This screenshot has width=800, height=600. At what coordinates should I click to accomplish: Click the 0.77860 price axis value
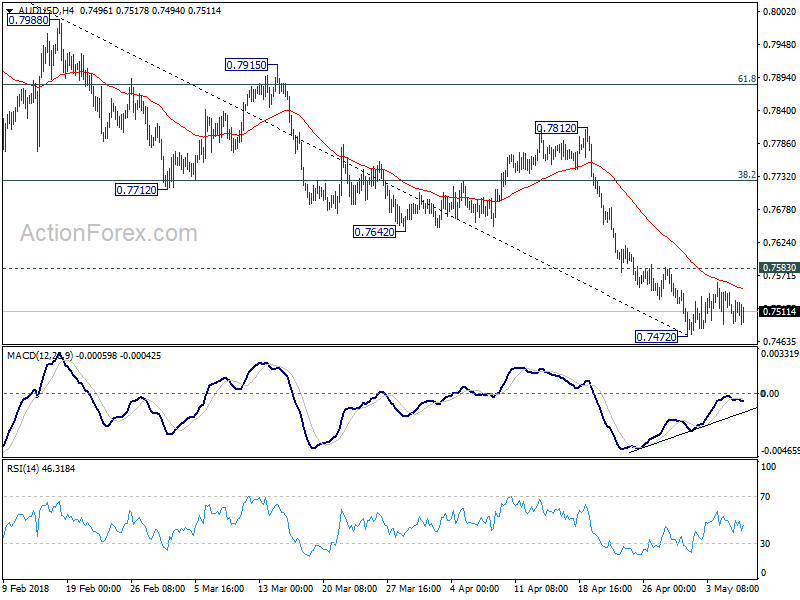tap(779, 143)
